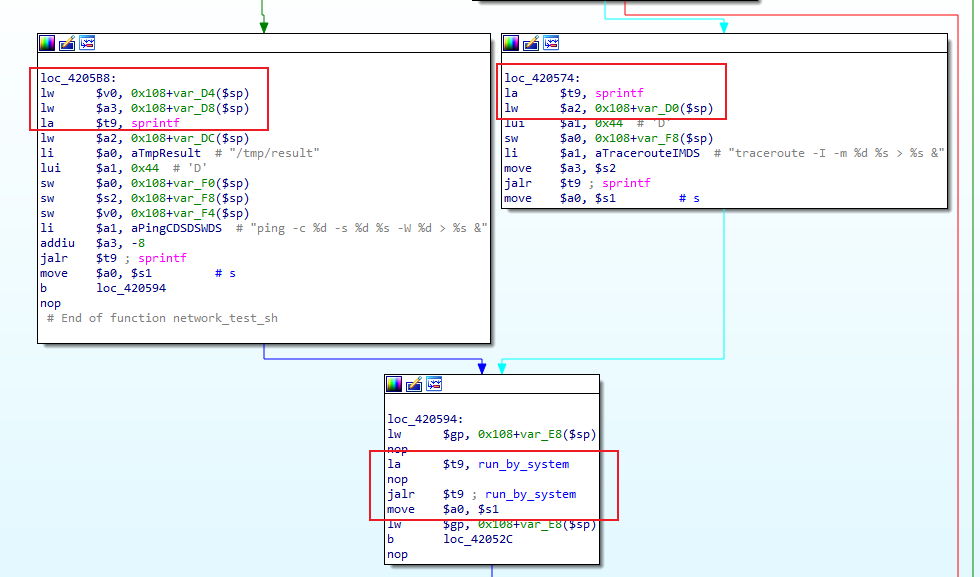980x577 pixels.
Task: Click sprintf in loc_4205B8's la $t9 line
Action: coord(155,123)
